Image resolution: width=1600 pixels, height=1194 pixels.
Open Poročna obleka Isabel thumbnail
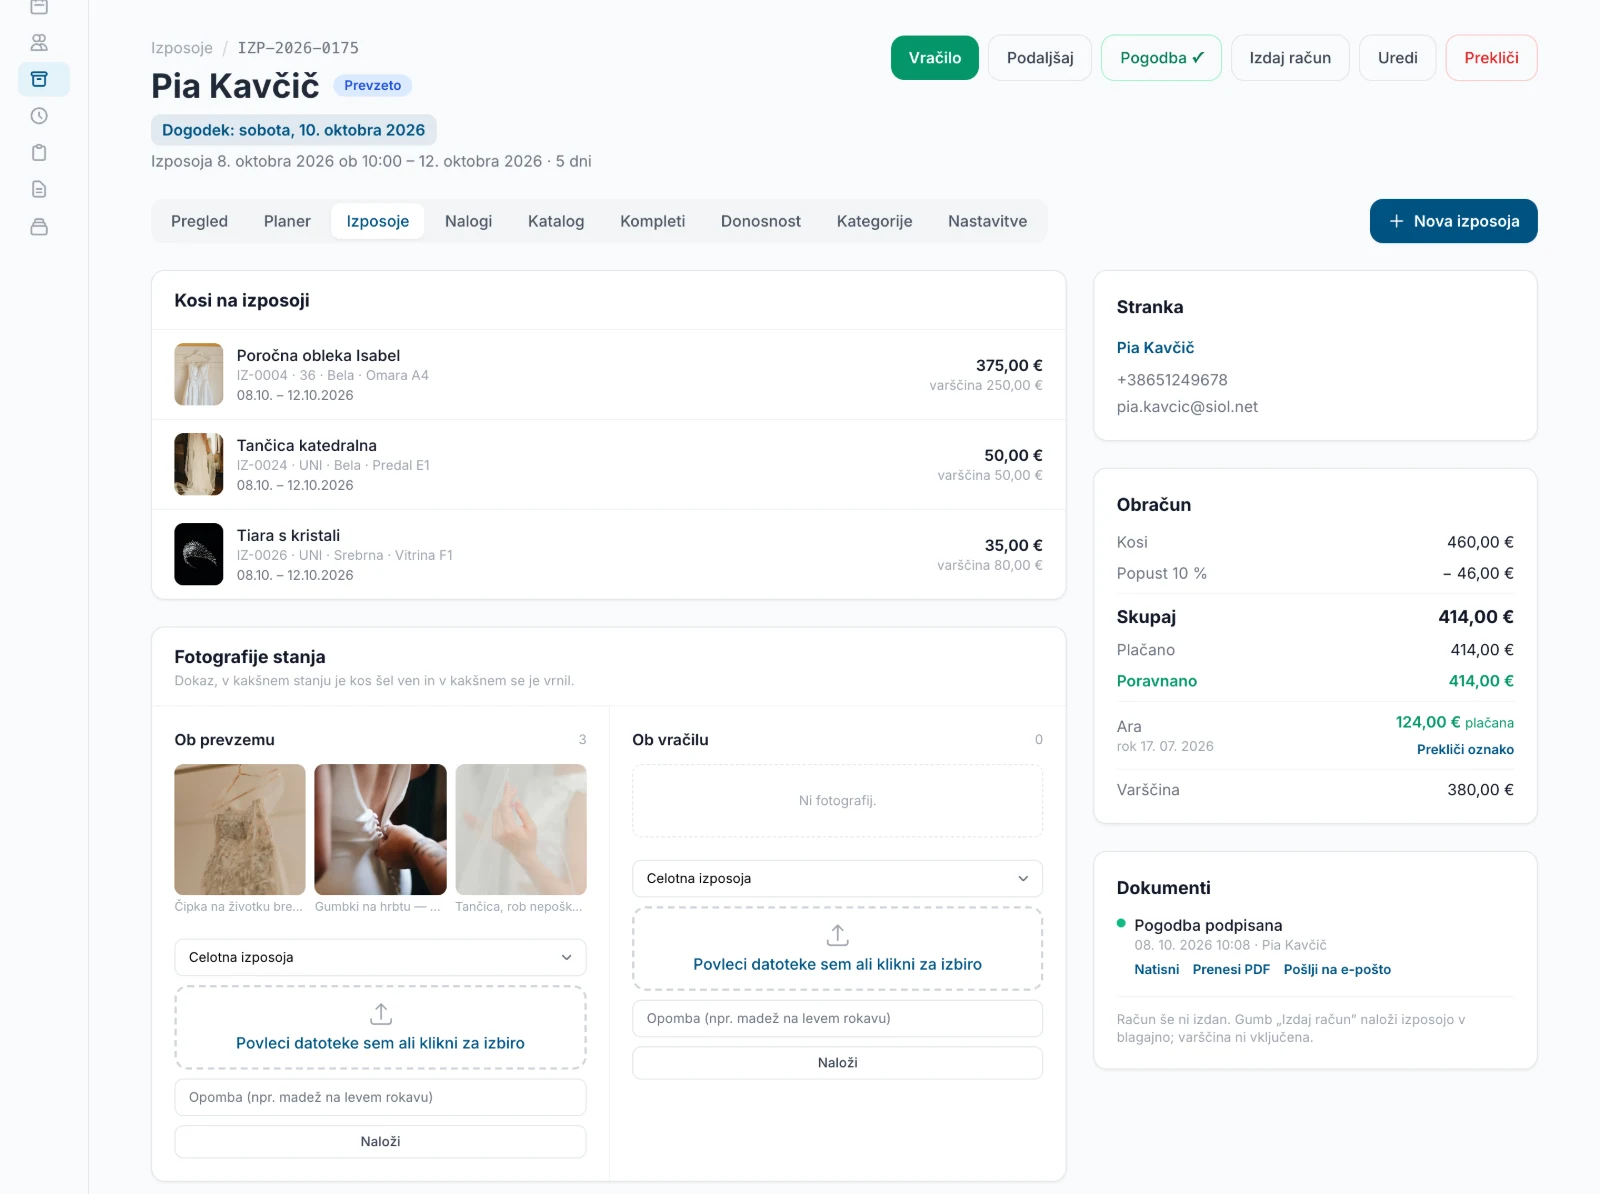199,374
